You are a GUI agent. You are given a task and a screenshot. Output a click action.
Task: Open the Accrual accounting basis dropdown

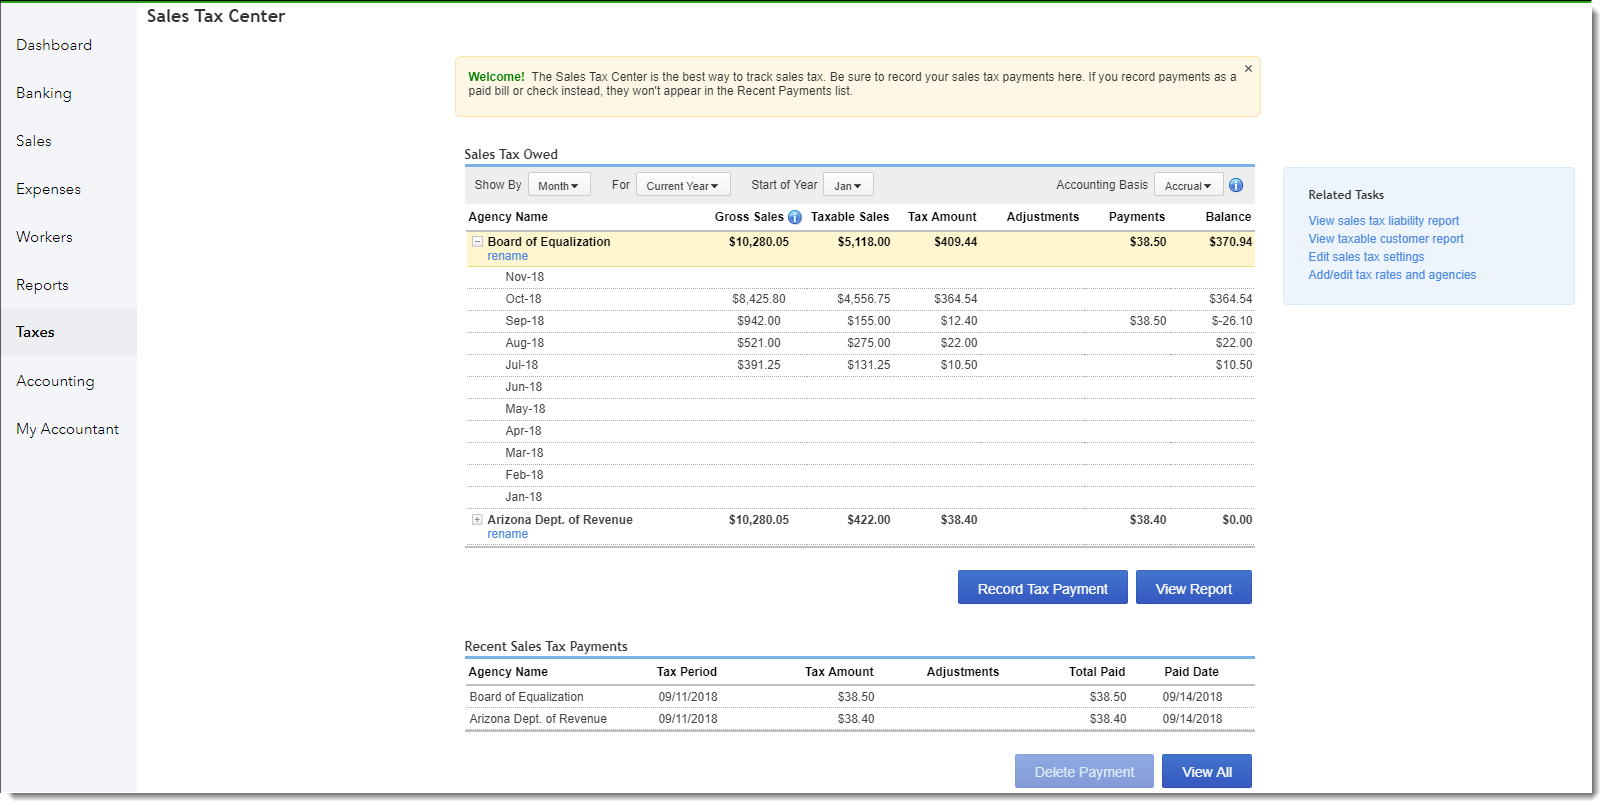pos(1188,185)
